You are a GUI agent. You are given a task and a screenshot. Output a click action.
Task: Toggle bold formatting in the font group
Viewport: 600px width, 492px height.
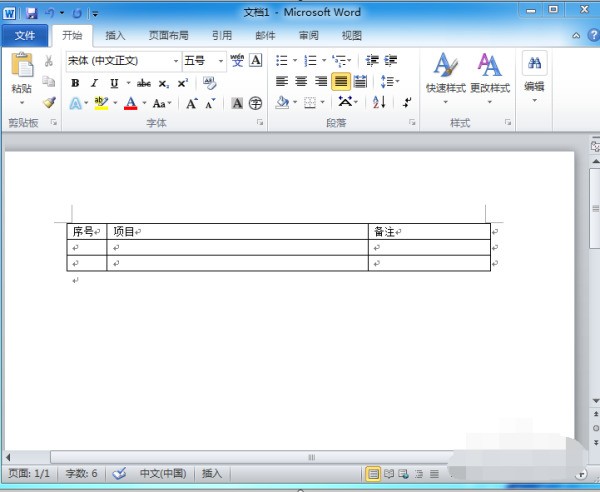click(75, 83)
